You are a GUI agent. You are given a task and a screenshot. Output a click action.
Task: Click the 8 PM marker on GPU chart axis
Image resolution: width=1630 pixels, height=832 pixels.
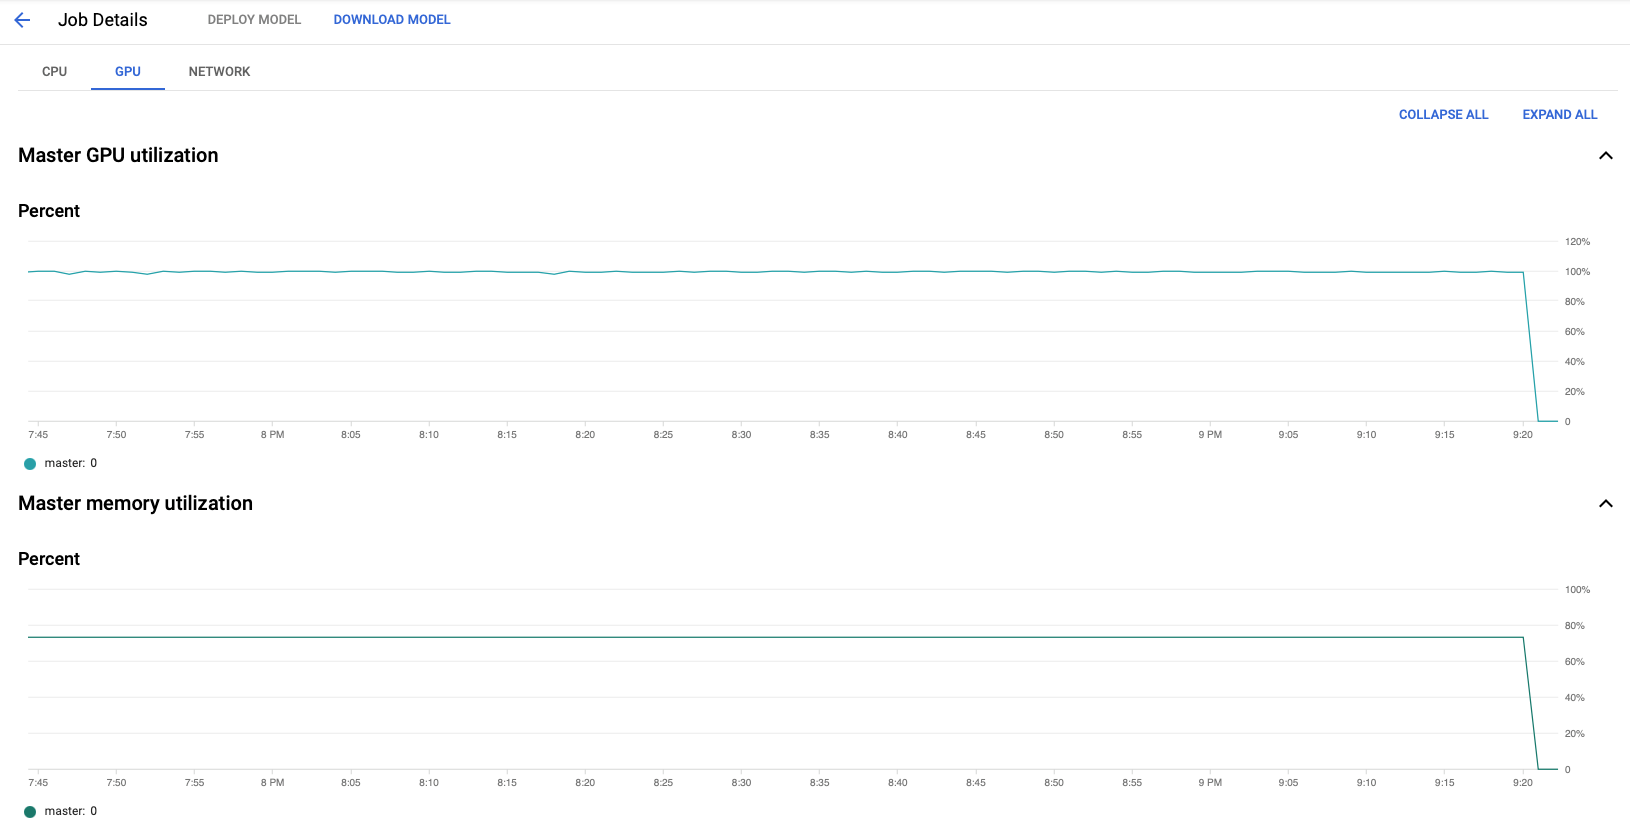pos(272,434)
